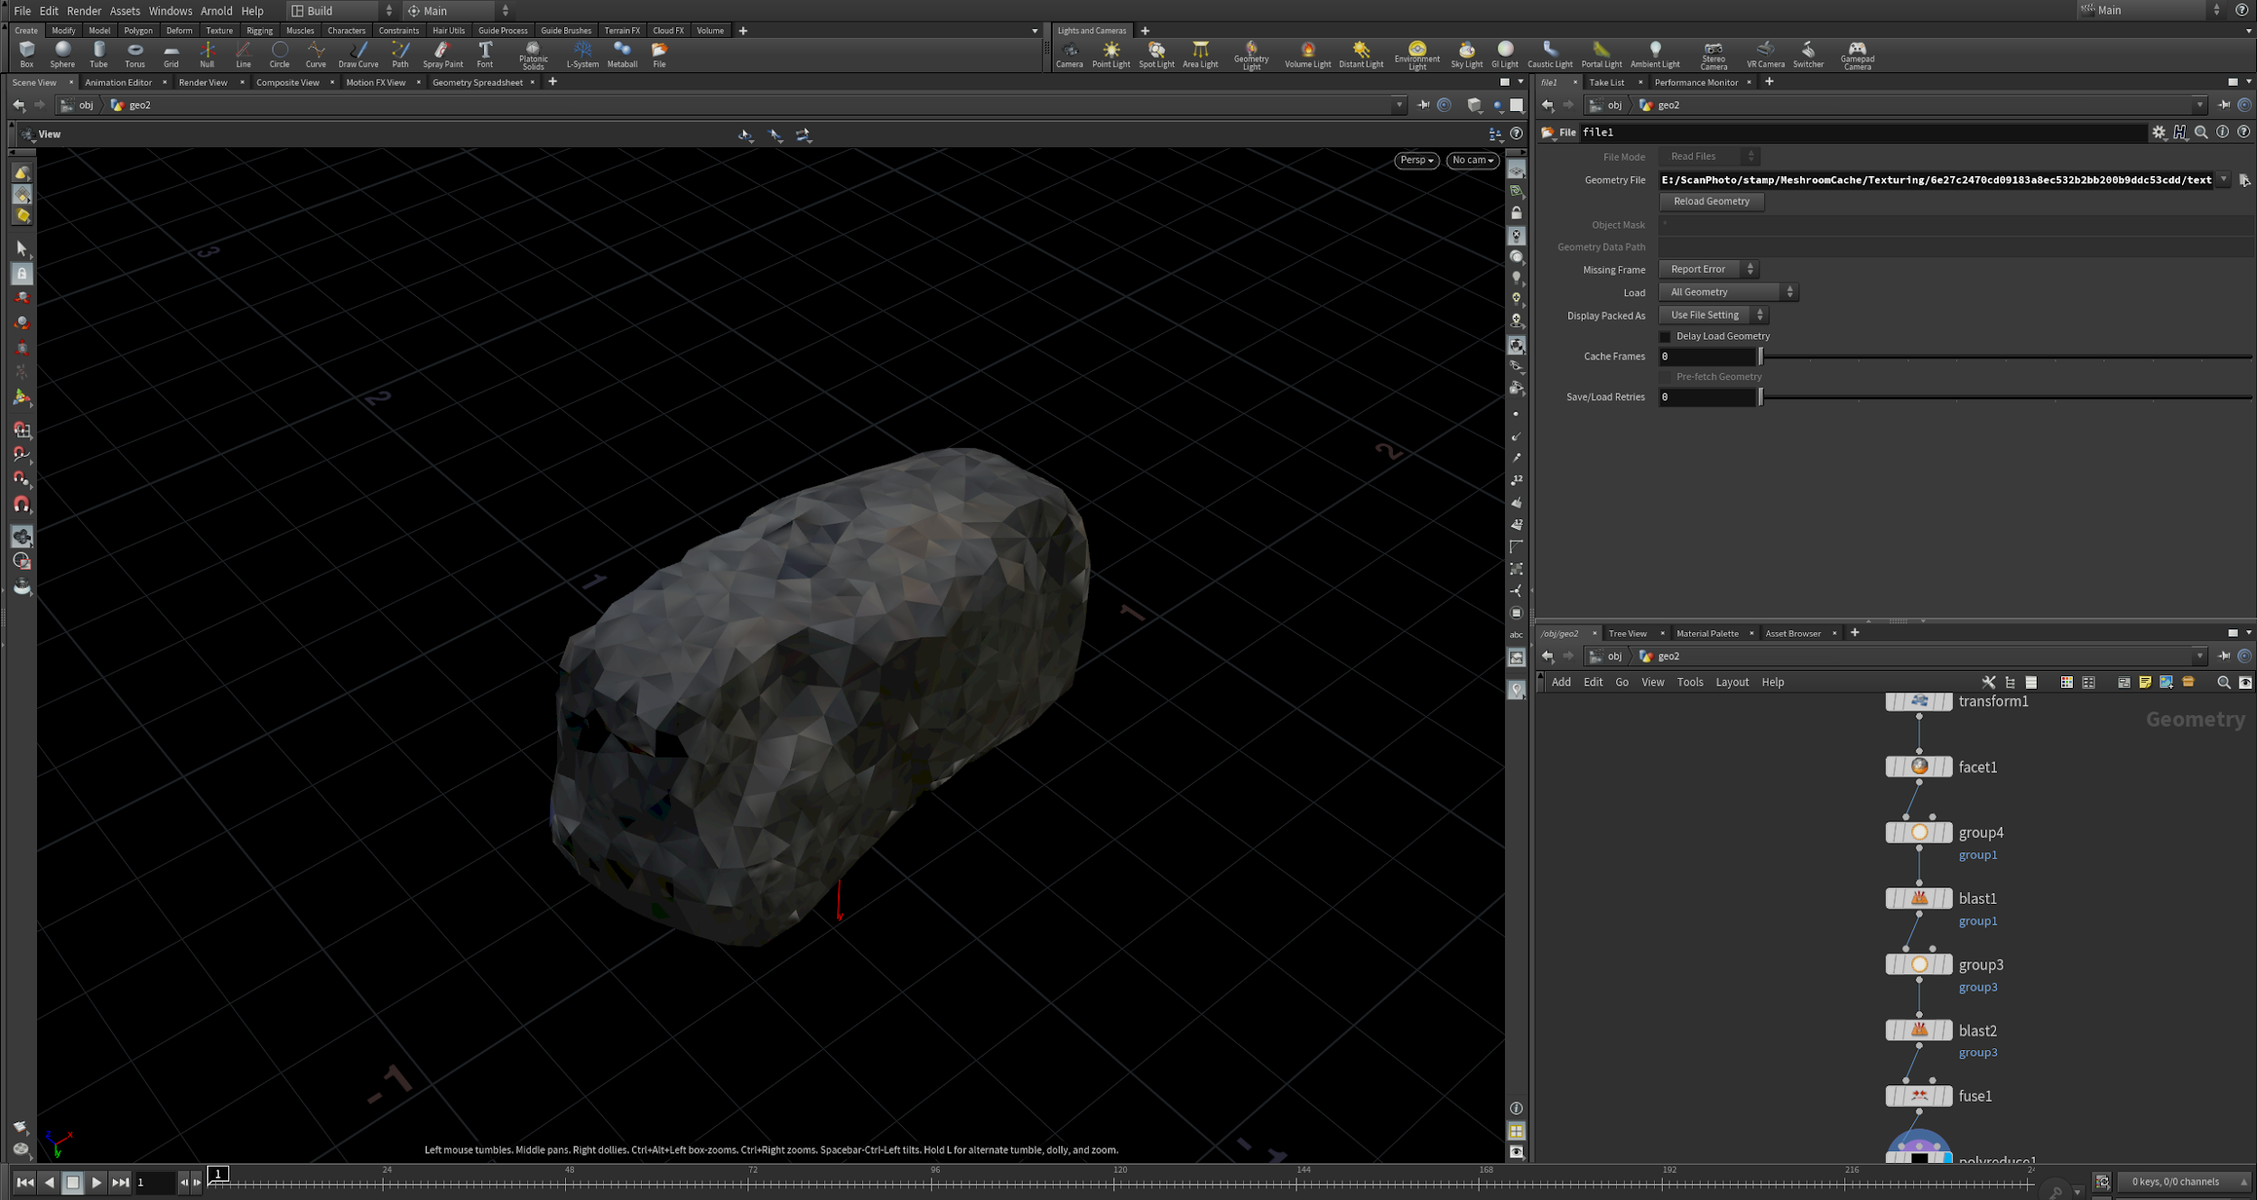This screenshot has width=2257, height=1200.
Task: Create an Environment Light
Action: coord(1417,55)
